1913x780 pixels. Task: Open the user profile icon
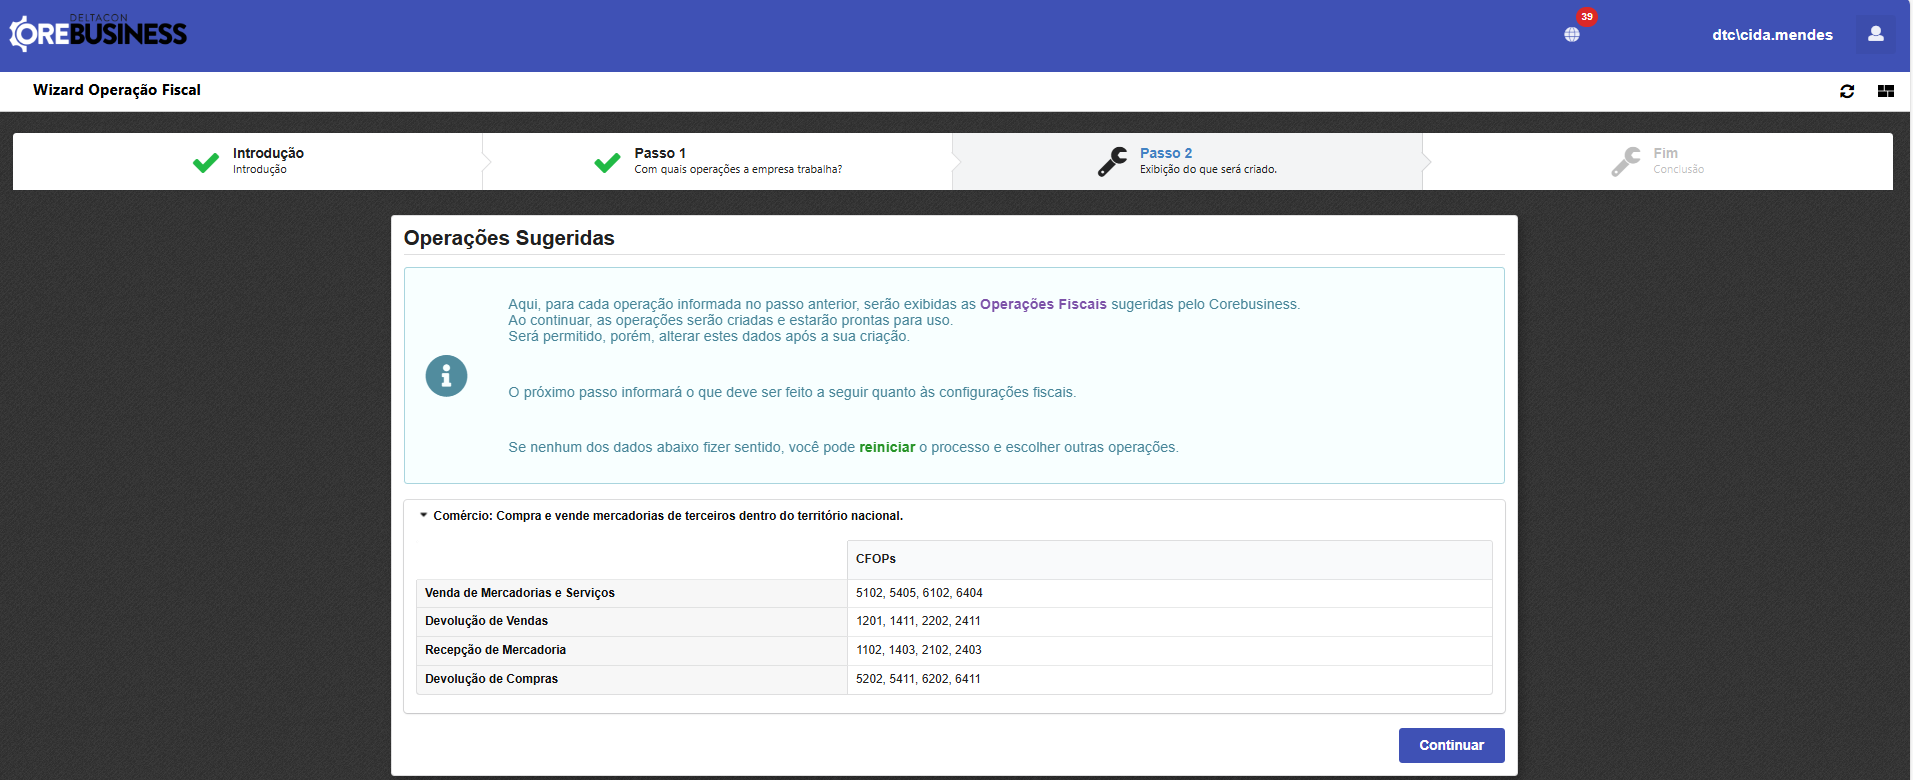1875,34
